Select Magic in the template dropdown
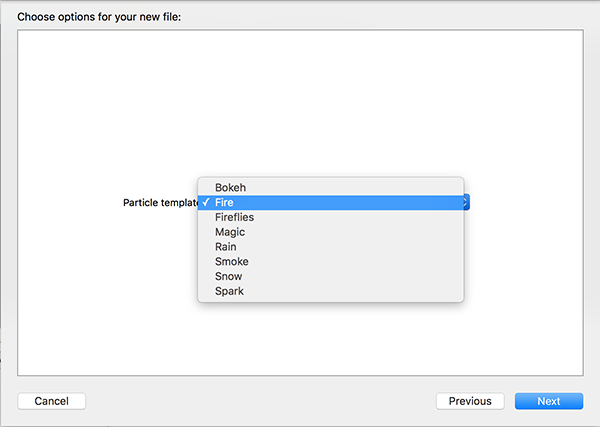 point(331,232)
